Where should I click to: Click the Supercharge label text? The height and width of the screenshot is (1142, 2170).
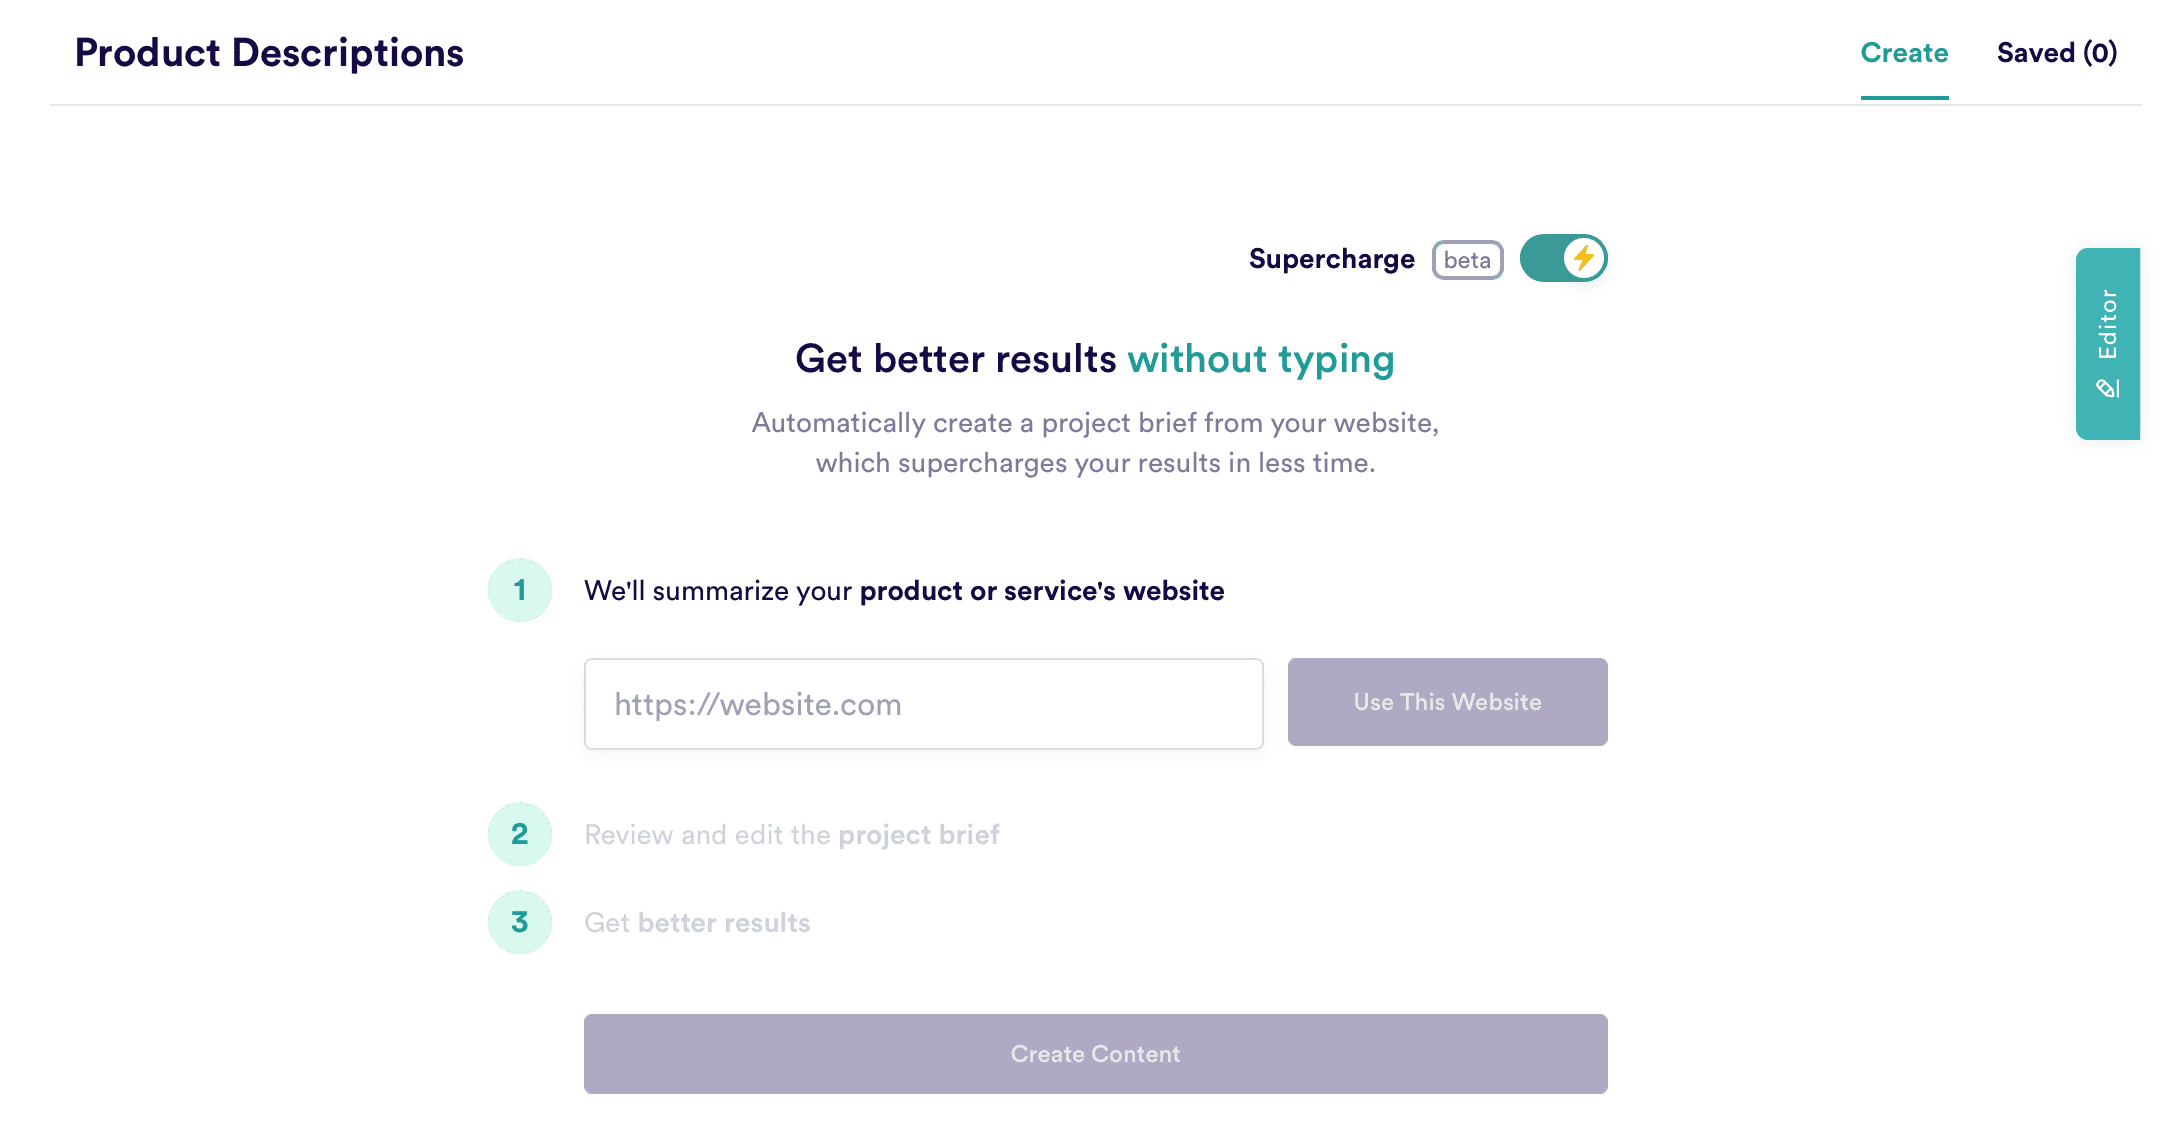click(x=1331, y=259)
